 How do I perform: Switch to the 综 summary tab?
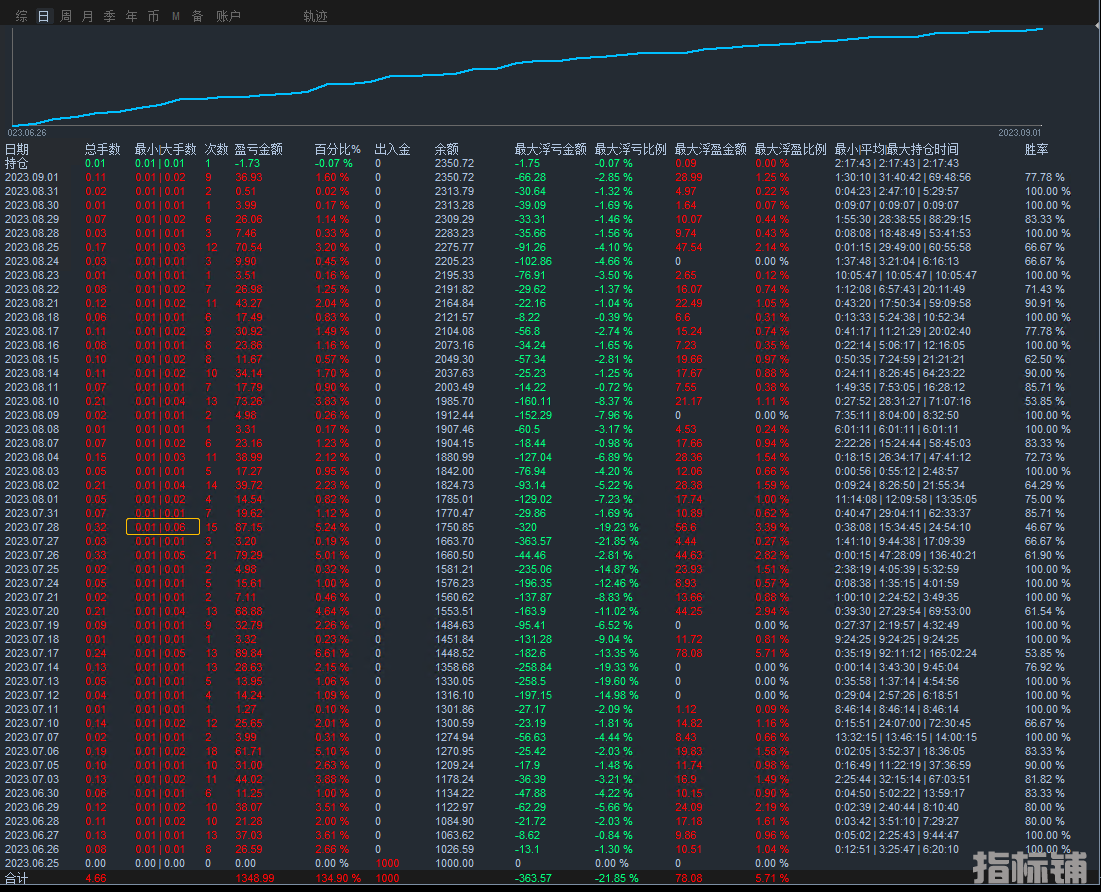click(x=21, y=16)
